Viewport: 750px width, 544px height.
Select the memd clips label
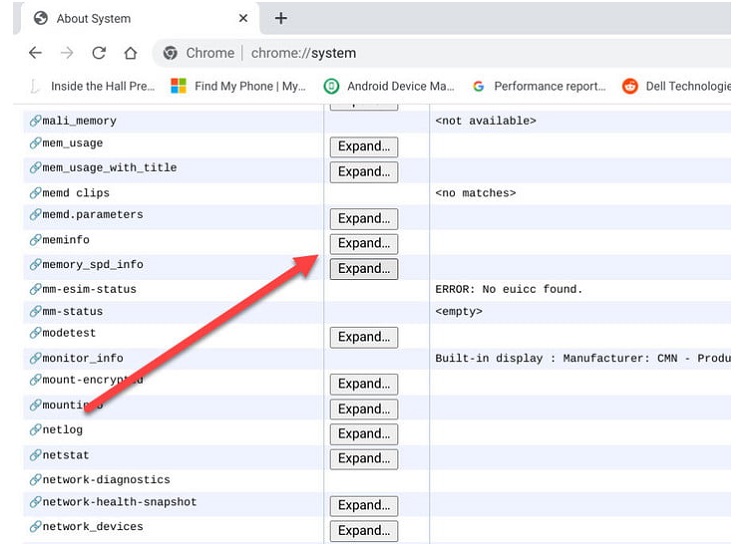76,193
